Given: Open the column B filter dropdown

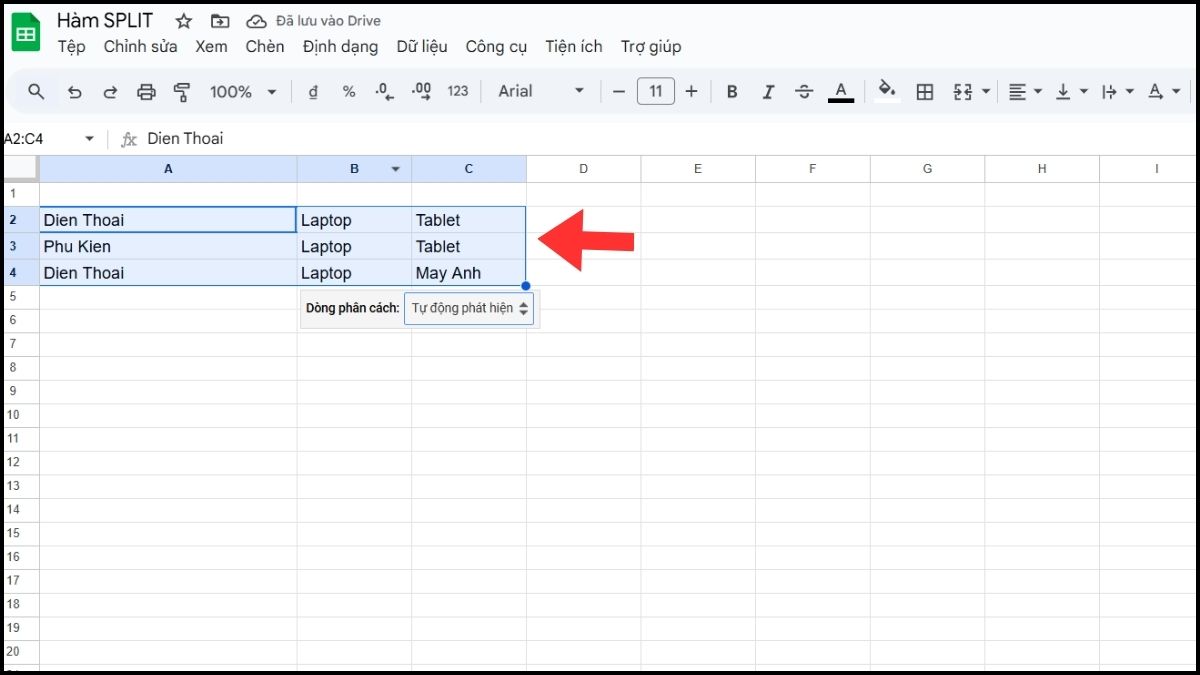Looking at the screenshot, I should point(396,169).
